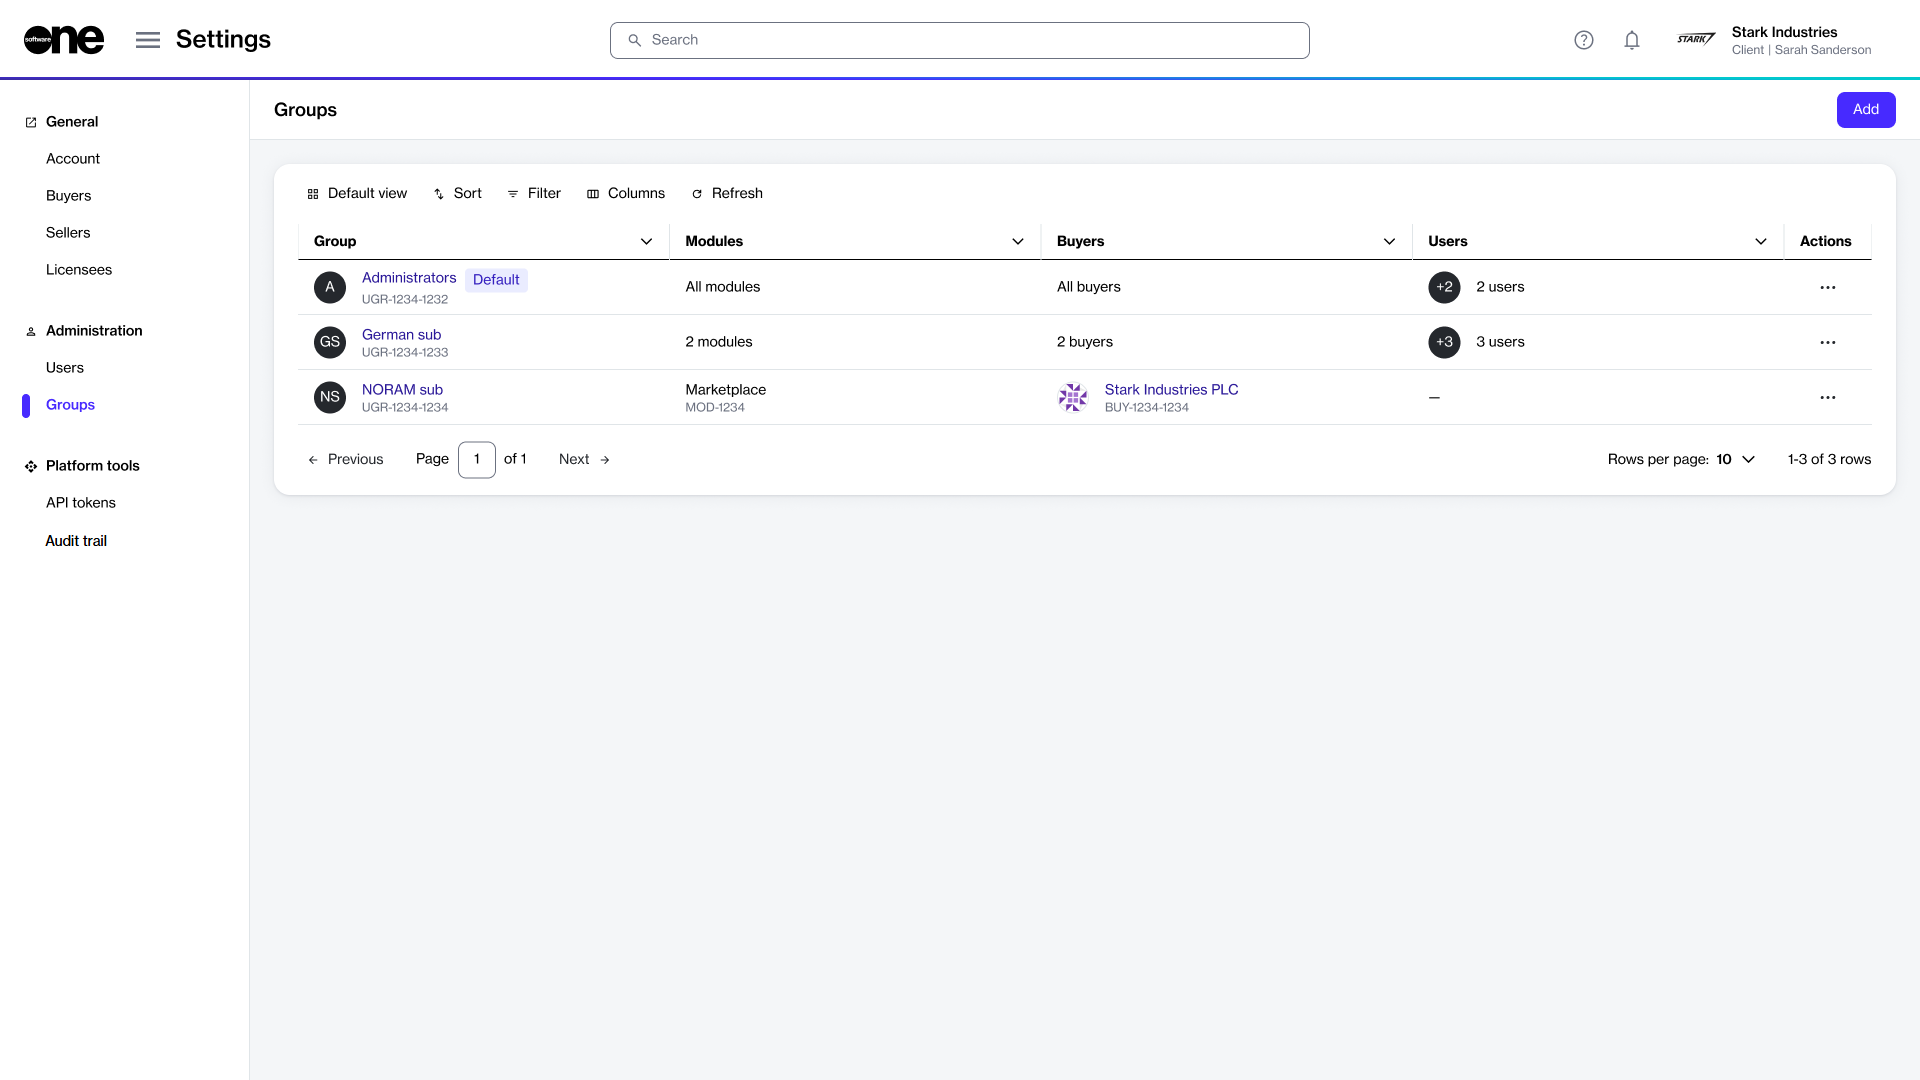Image resolution: width=1920 pixels, height=1080 pixels.
Task: Click in the Search field
Action: click(960, 40)
